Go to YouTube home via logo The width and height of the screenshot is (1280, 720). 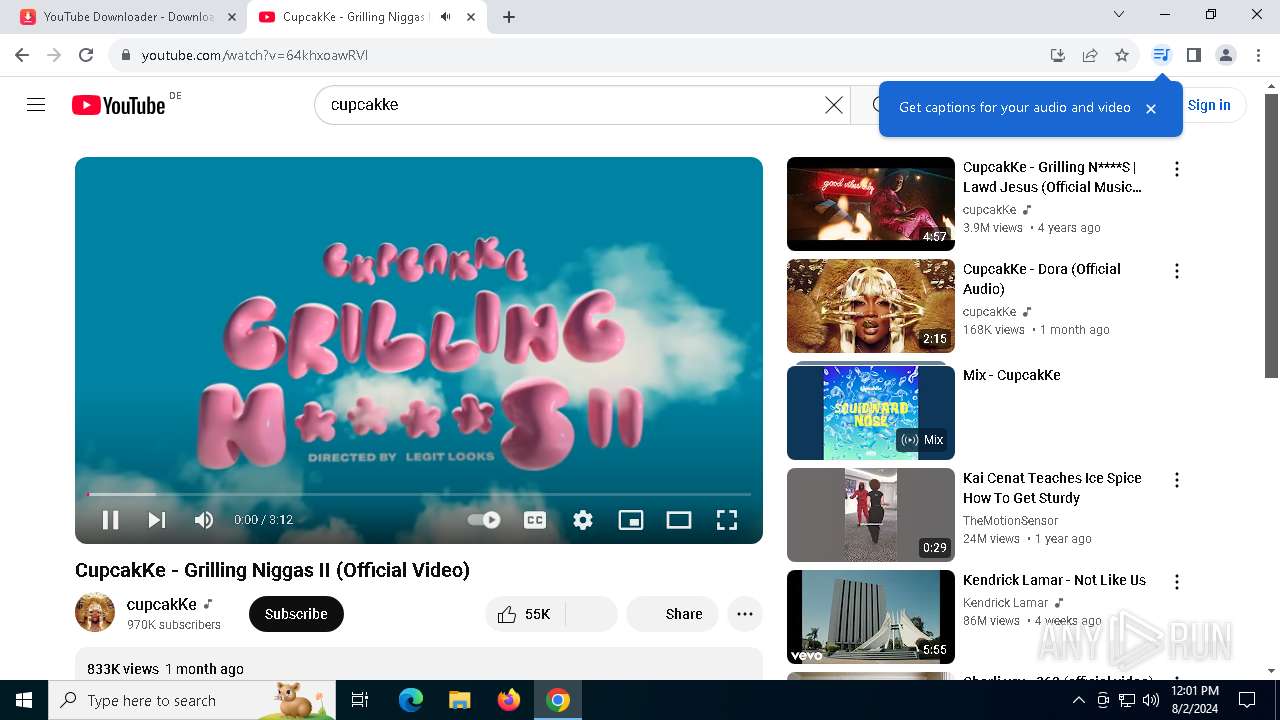tap(118, 105)
